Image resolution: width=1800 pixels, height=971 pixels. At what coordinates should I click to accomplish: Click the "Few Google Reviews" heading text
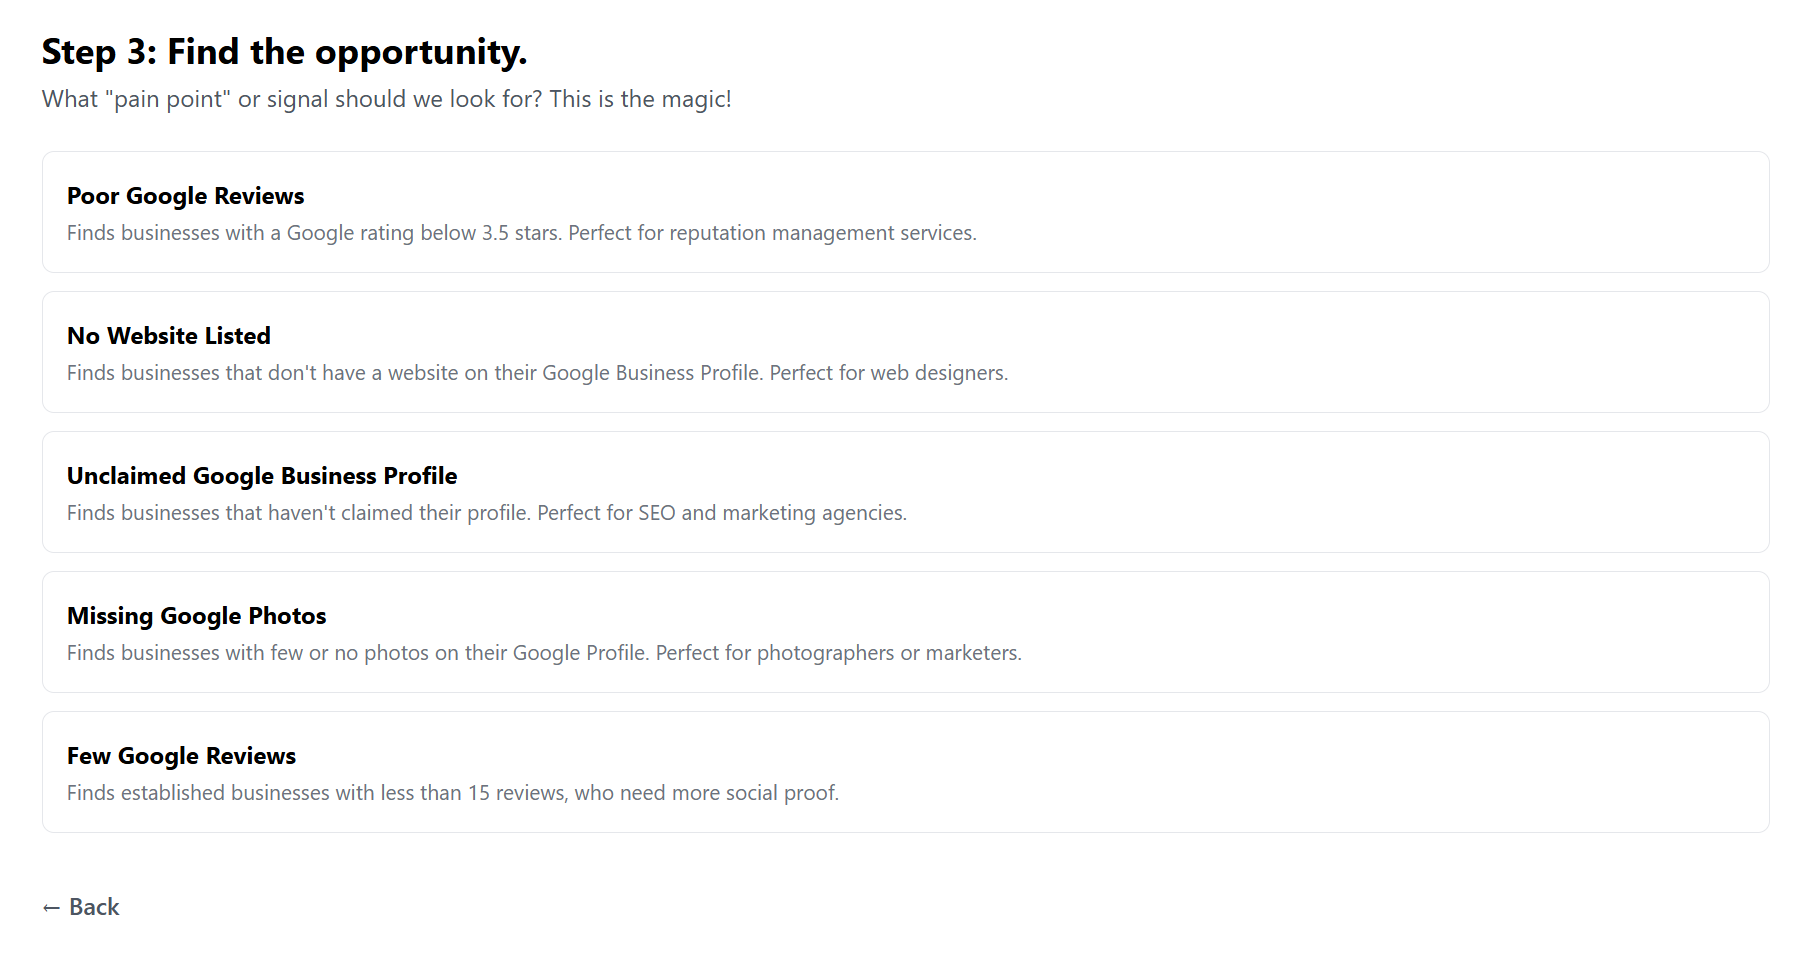pyautogui.click(x=181, y=756)
